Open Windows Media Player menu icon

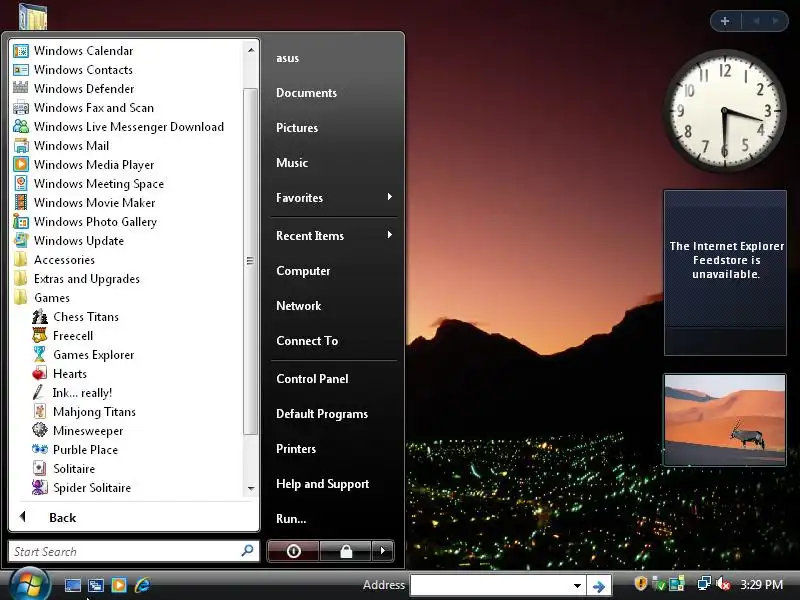pyautogui.click(x=21, y=164)
